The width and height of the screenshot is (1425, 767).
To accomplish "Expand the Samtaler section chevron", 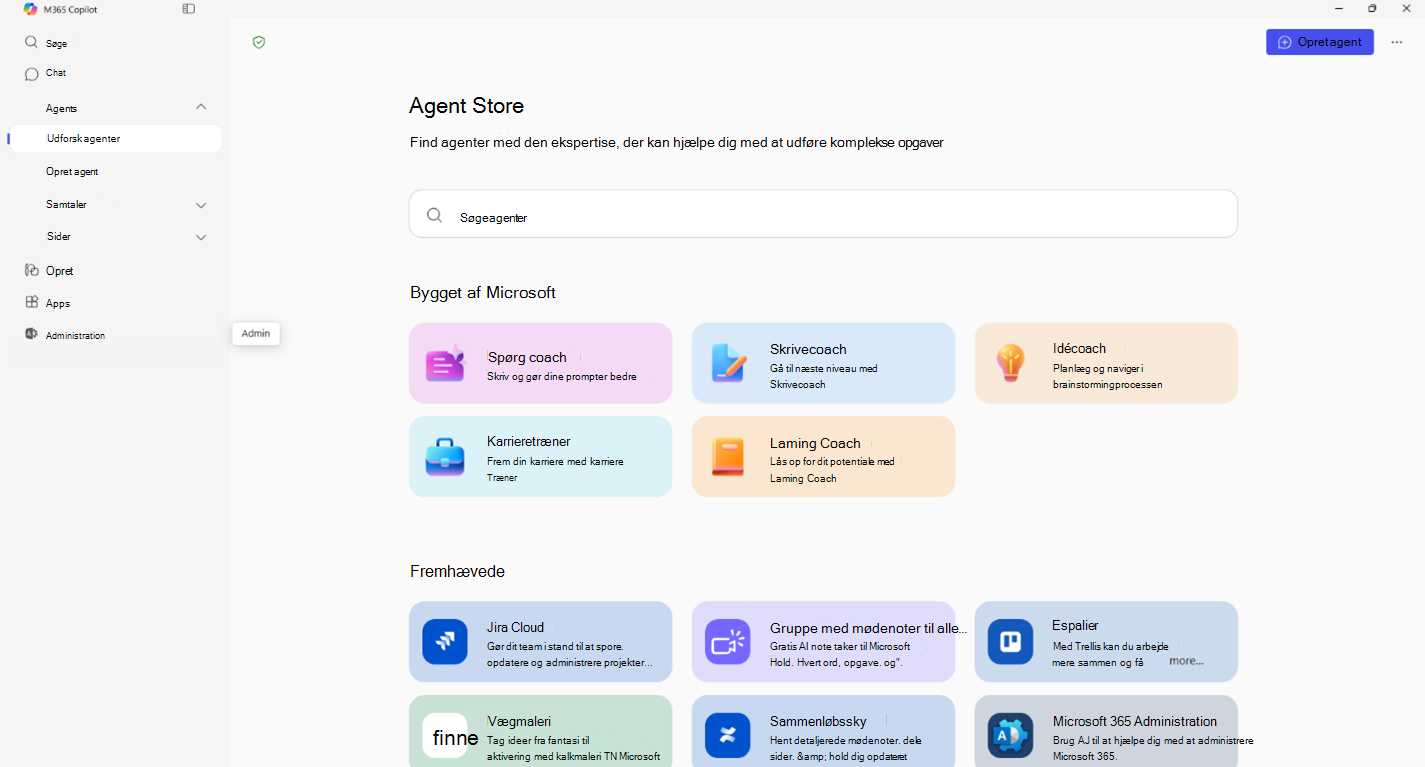I will [201, 205].
